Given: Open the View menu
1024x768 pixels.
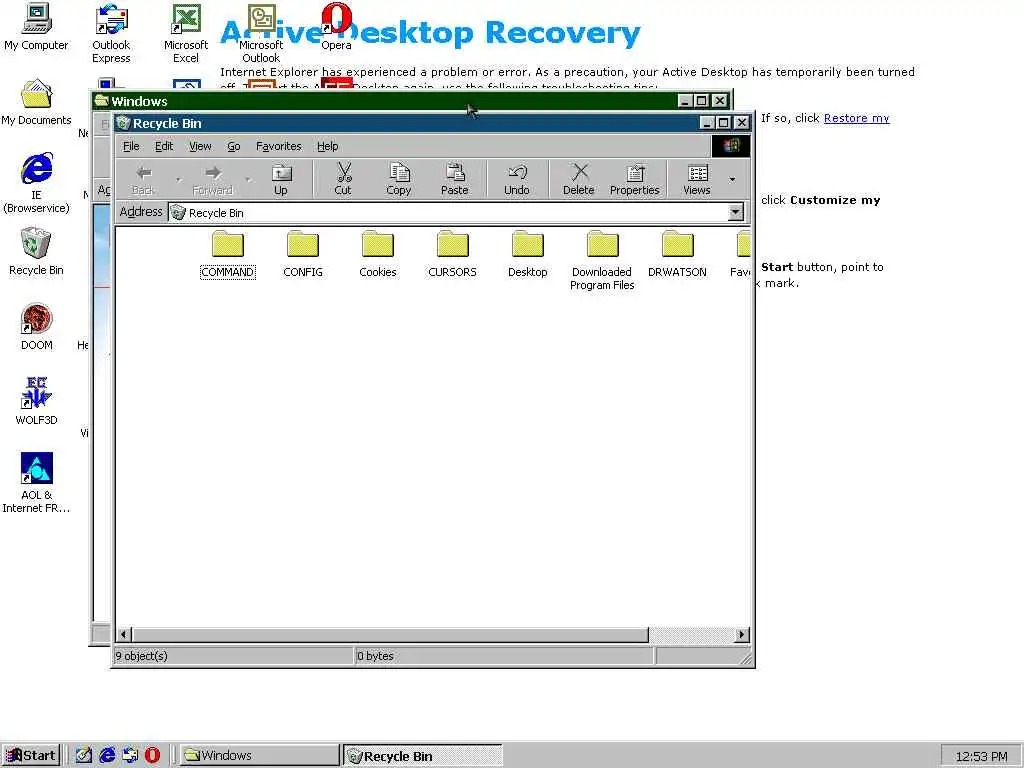Looking at the screenshot, I should tap(200, 146).
